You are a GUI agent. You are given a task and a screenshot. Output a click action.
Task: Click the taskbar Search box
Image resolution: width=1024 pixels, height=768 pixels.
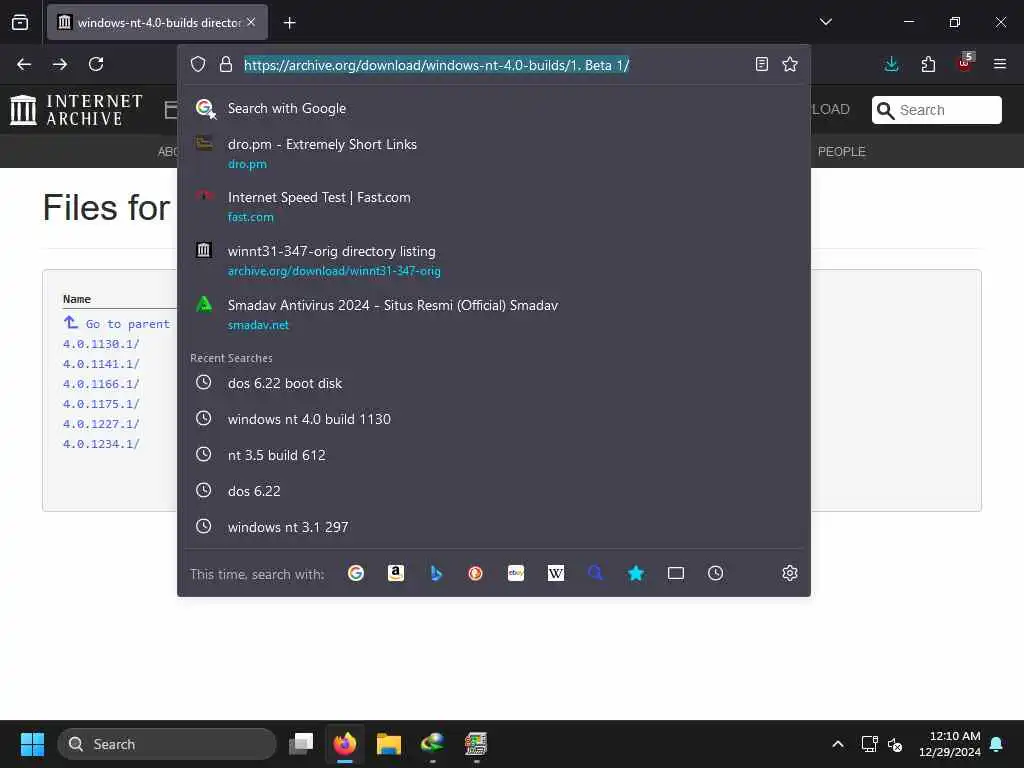(167, 744)
